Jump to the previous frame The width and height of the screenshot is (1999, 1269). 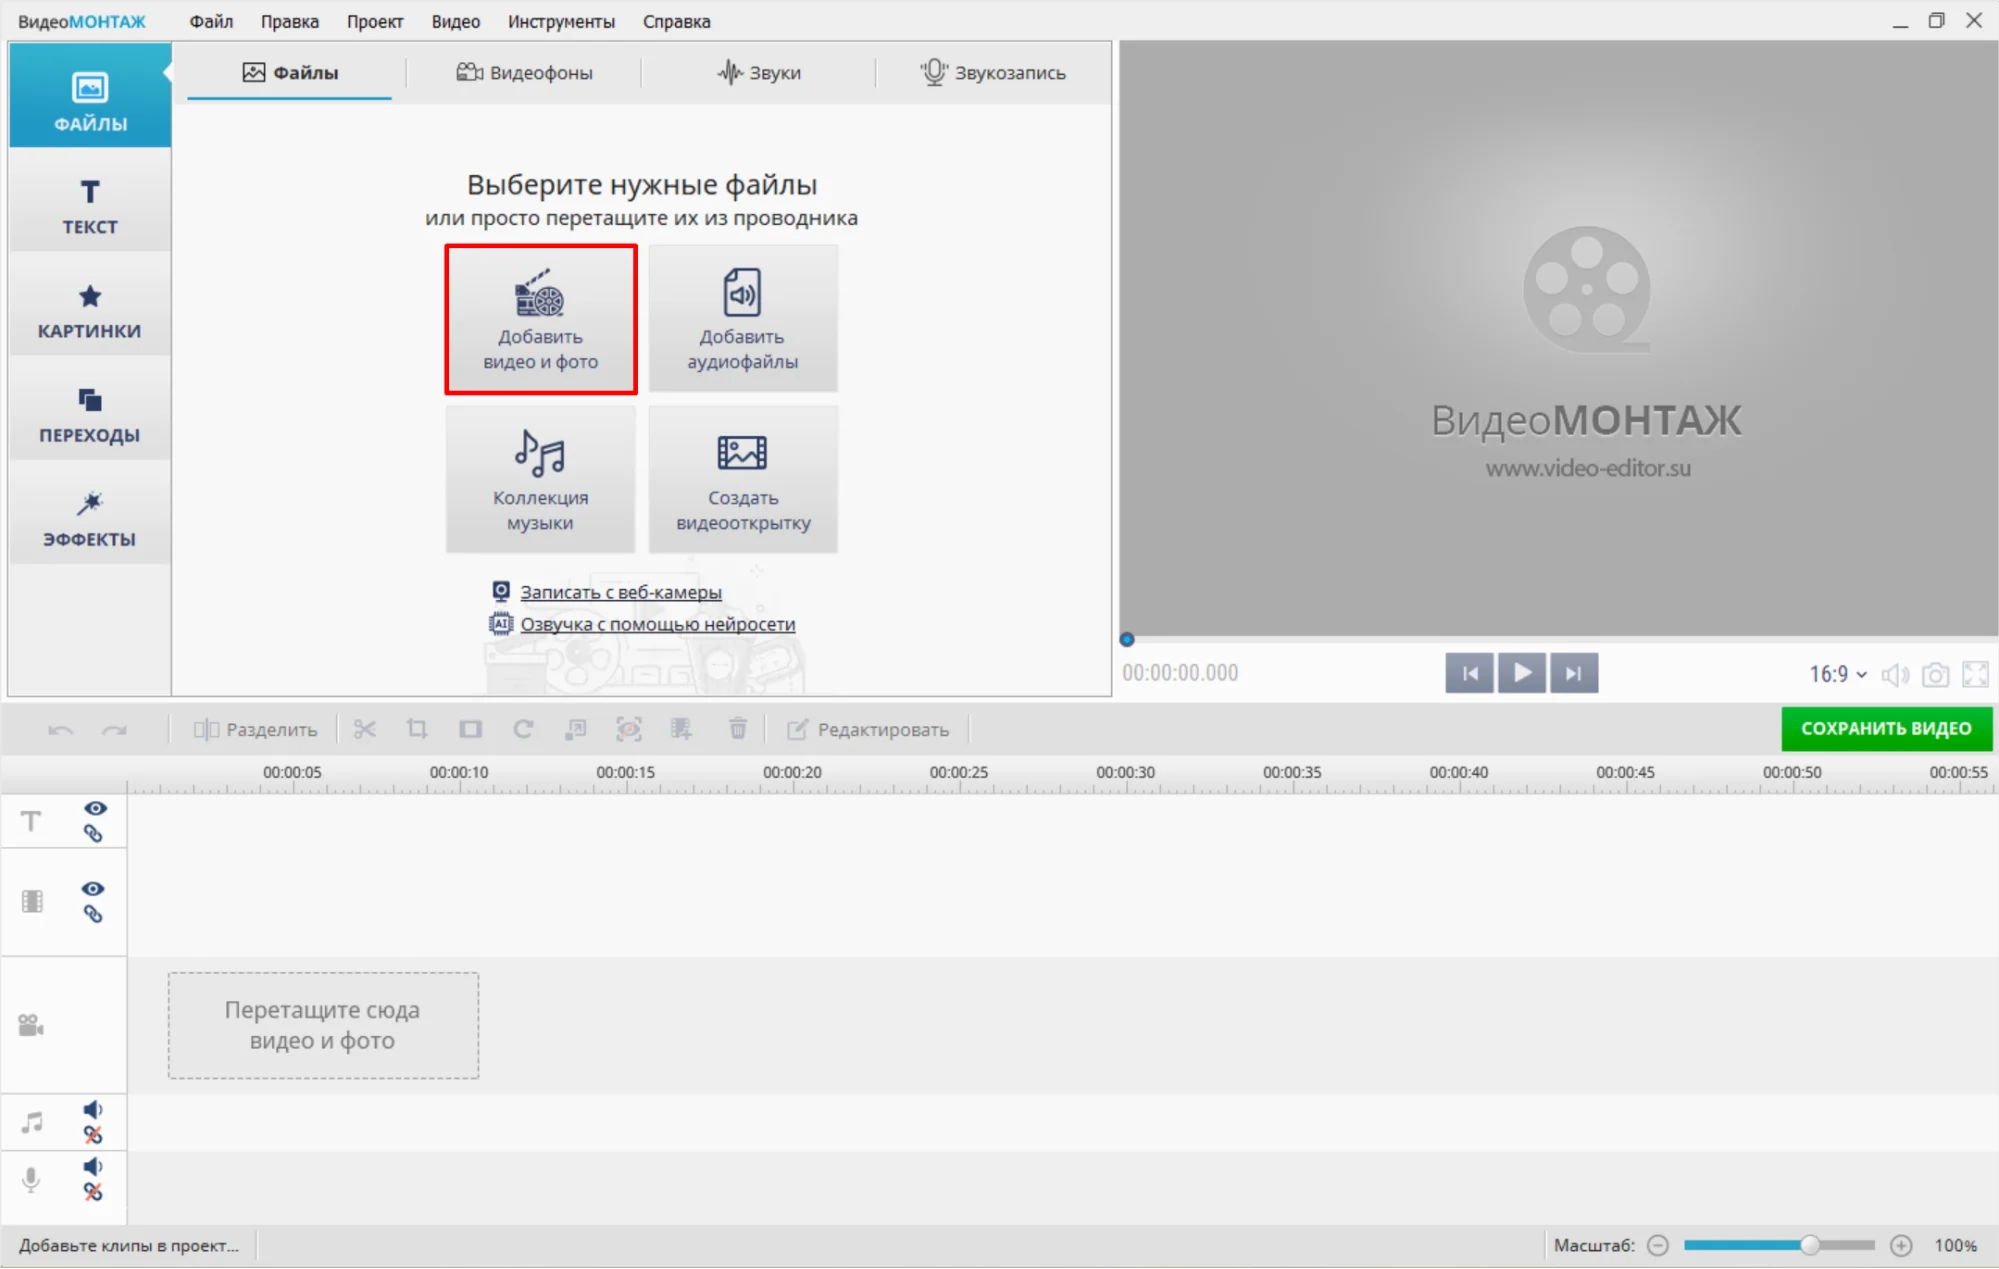[1469, 673]
